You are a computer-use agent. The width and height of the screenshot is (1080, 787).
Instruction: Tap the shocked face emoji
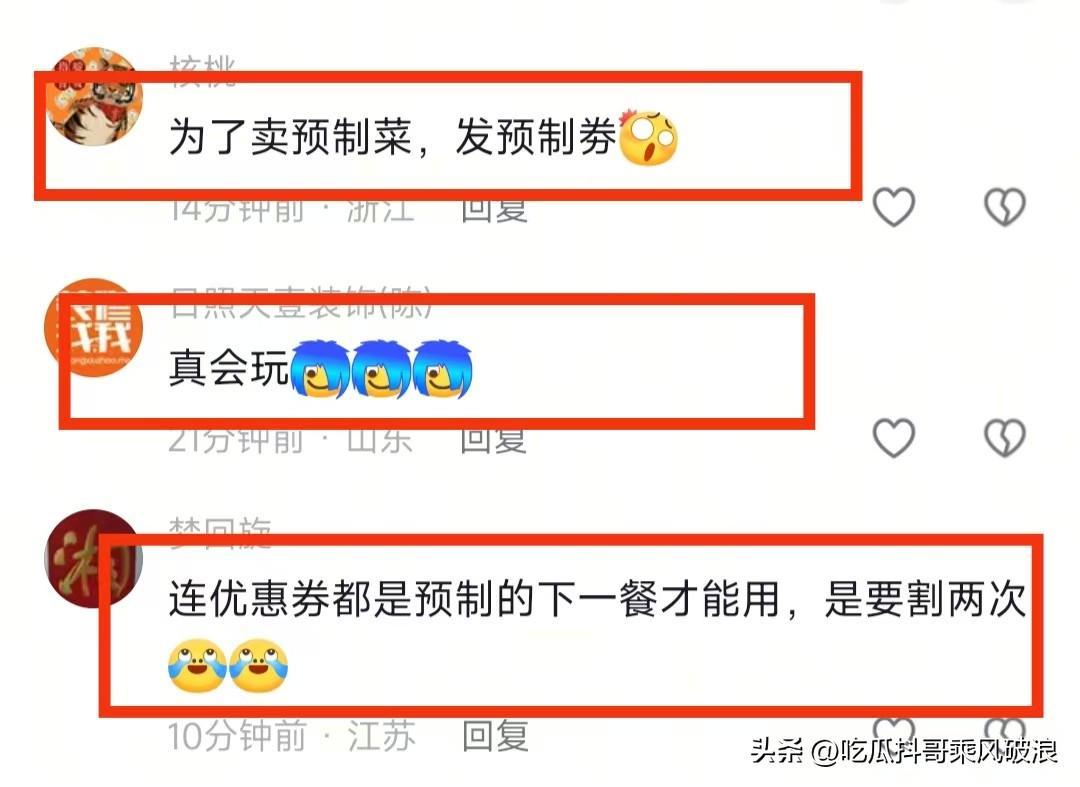point(647,138)
